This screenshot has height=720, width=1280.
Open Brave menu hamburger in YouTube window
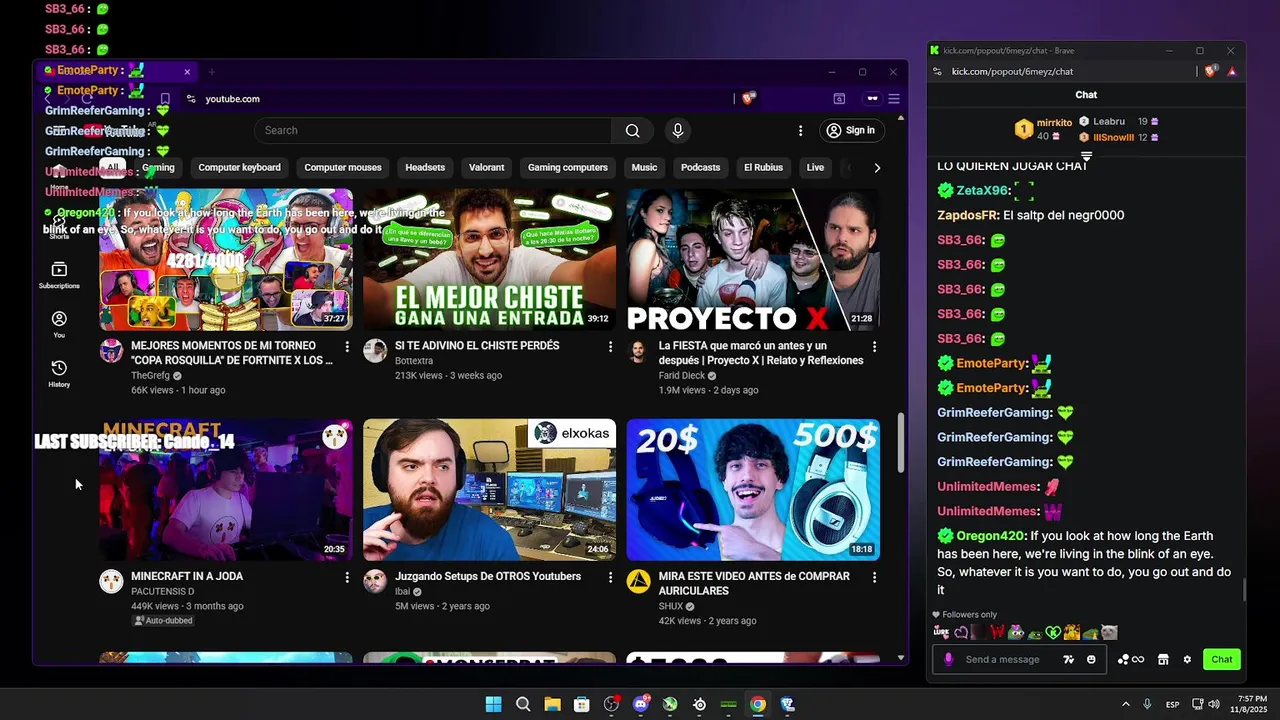[894, 98]
